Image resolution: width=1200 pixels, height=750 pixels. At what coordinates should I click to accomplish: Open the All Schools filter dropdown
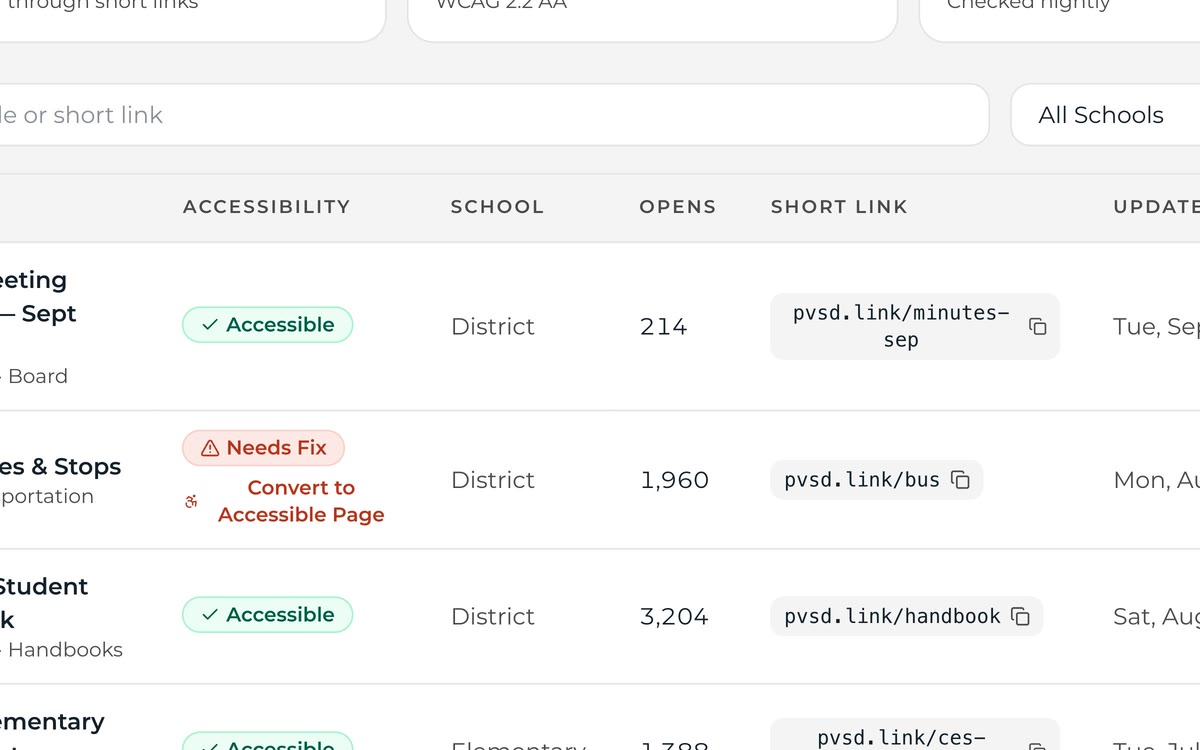(1105, 115)
